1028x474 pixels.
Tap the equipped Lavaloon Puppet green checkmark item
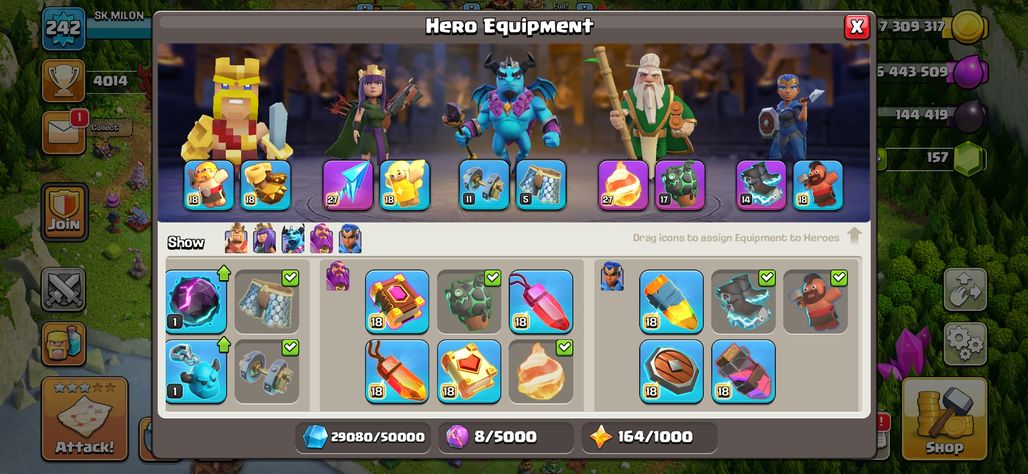469,302
